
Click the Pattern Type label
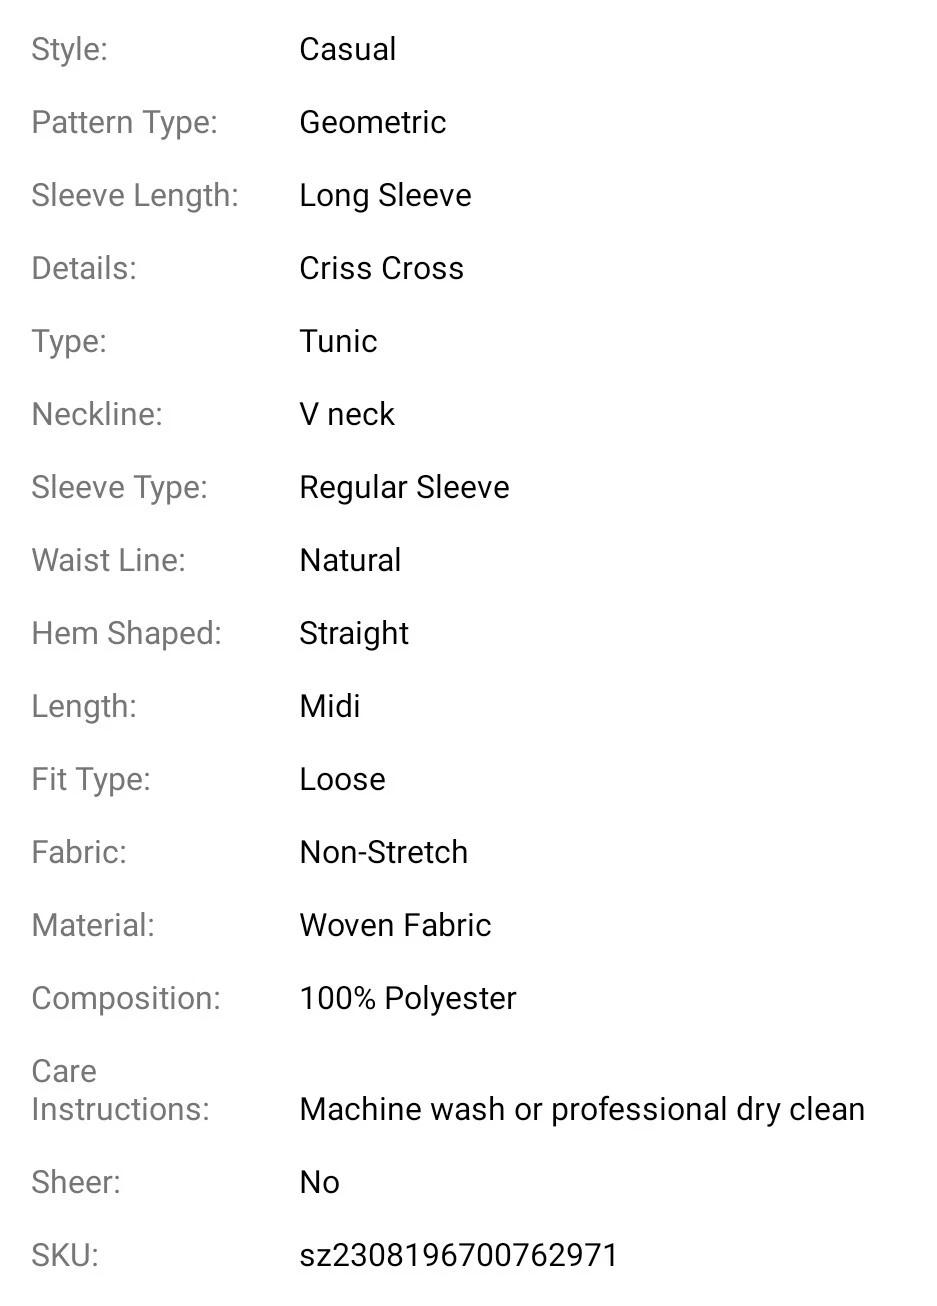[124, 122]
